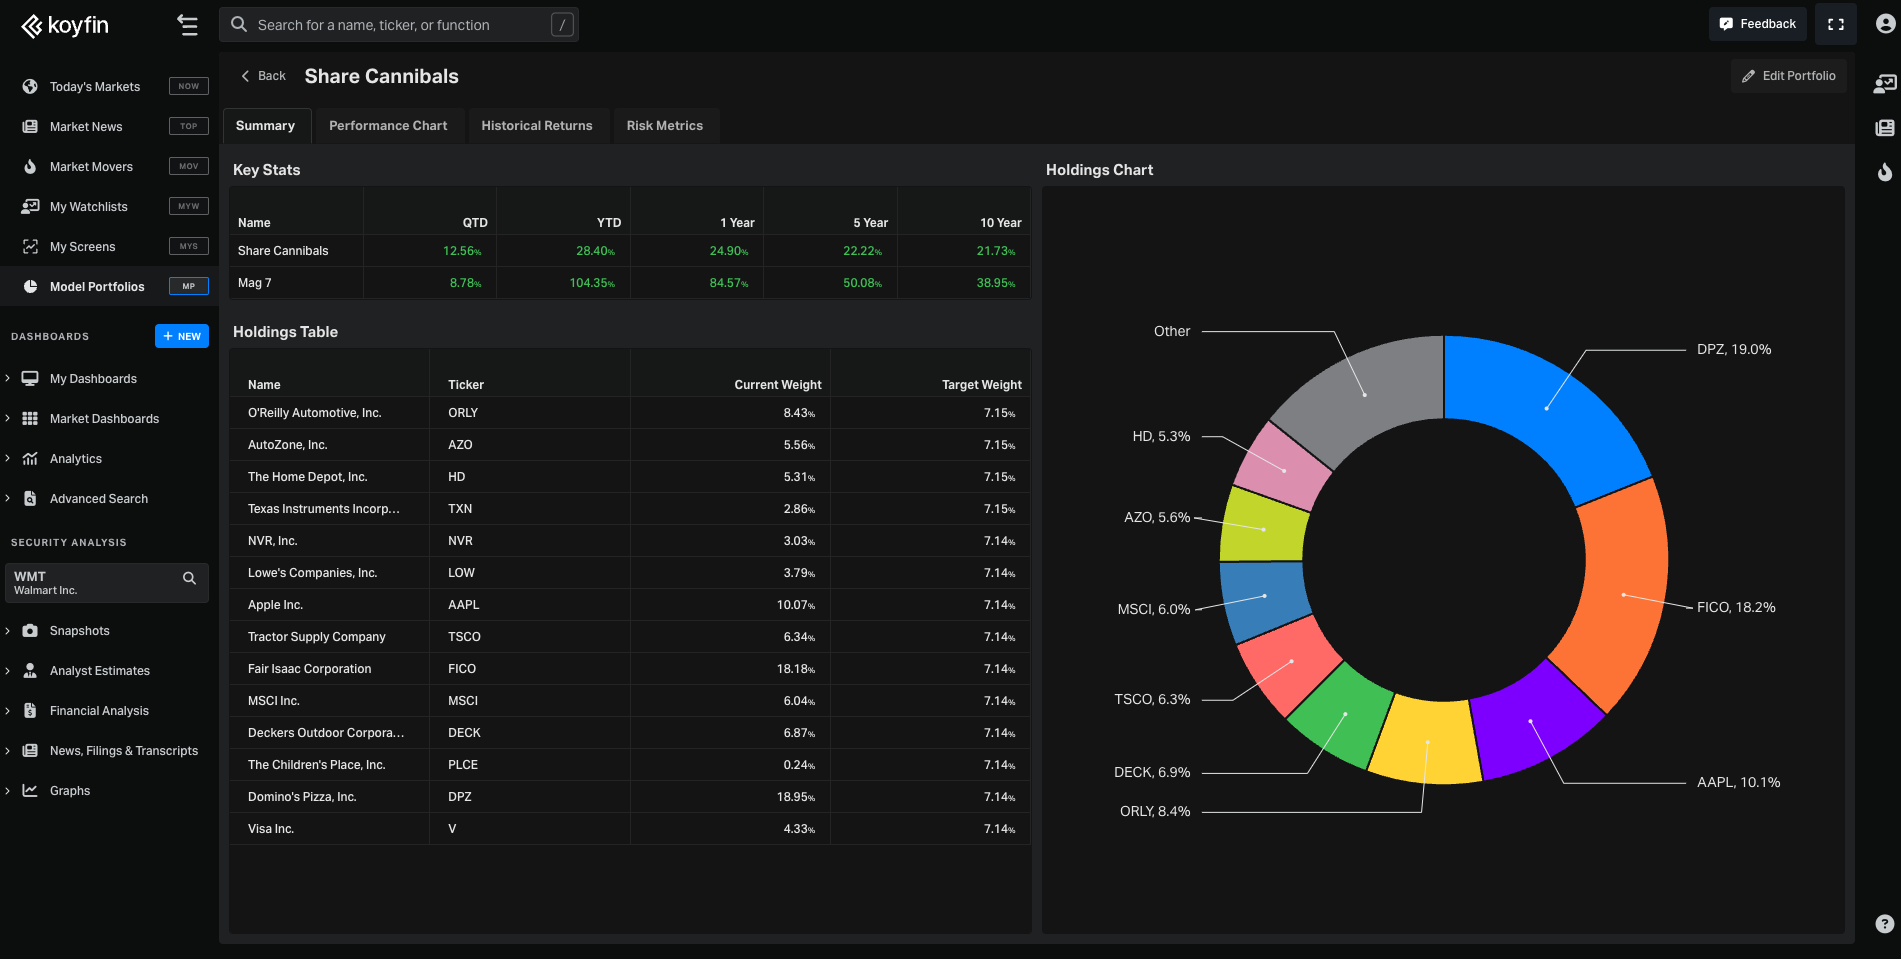Screen dimensions: 1901x959
Task: Expand Analyst Estimates chevron
Action: point(8,670)
